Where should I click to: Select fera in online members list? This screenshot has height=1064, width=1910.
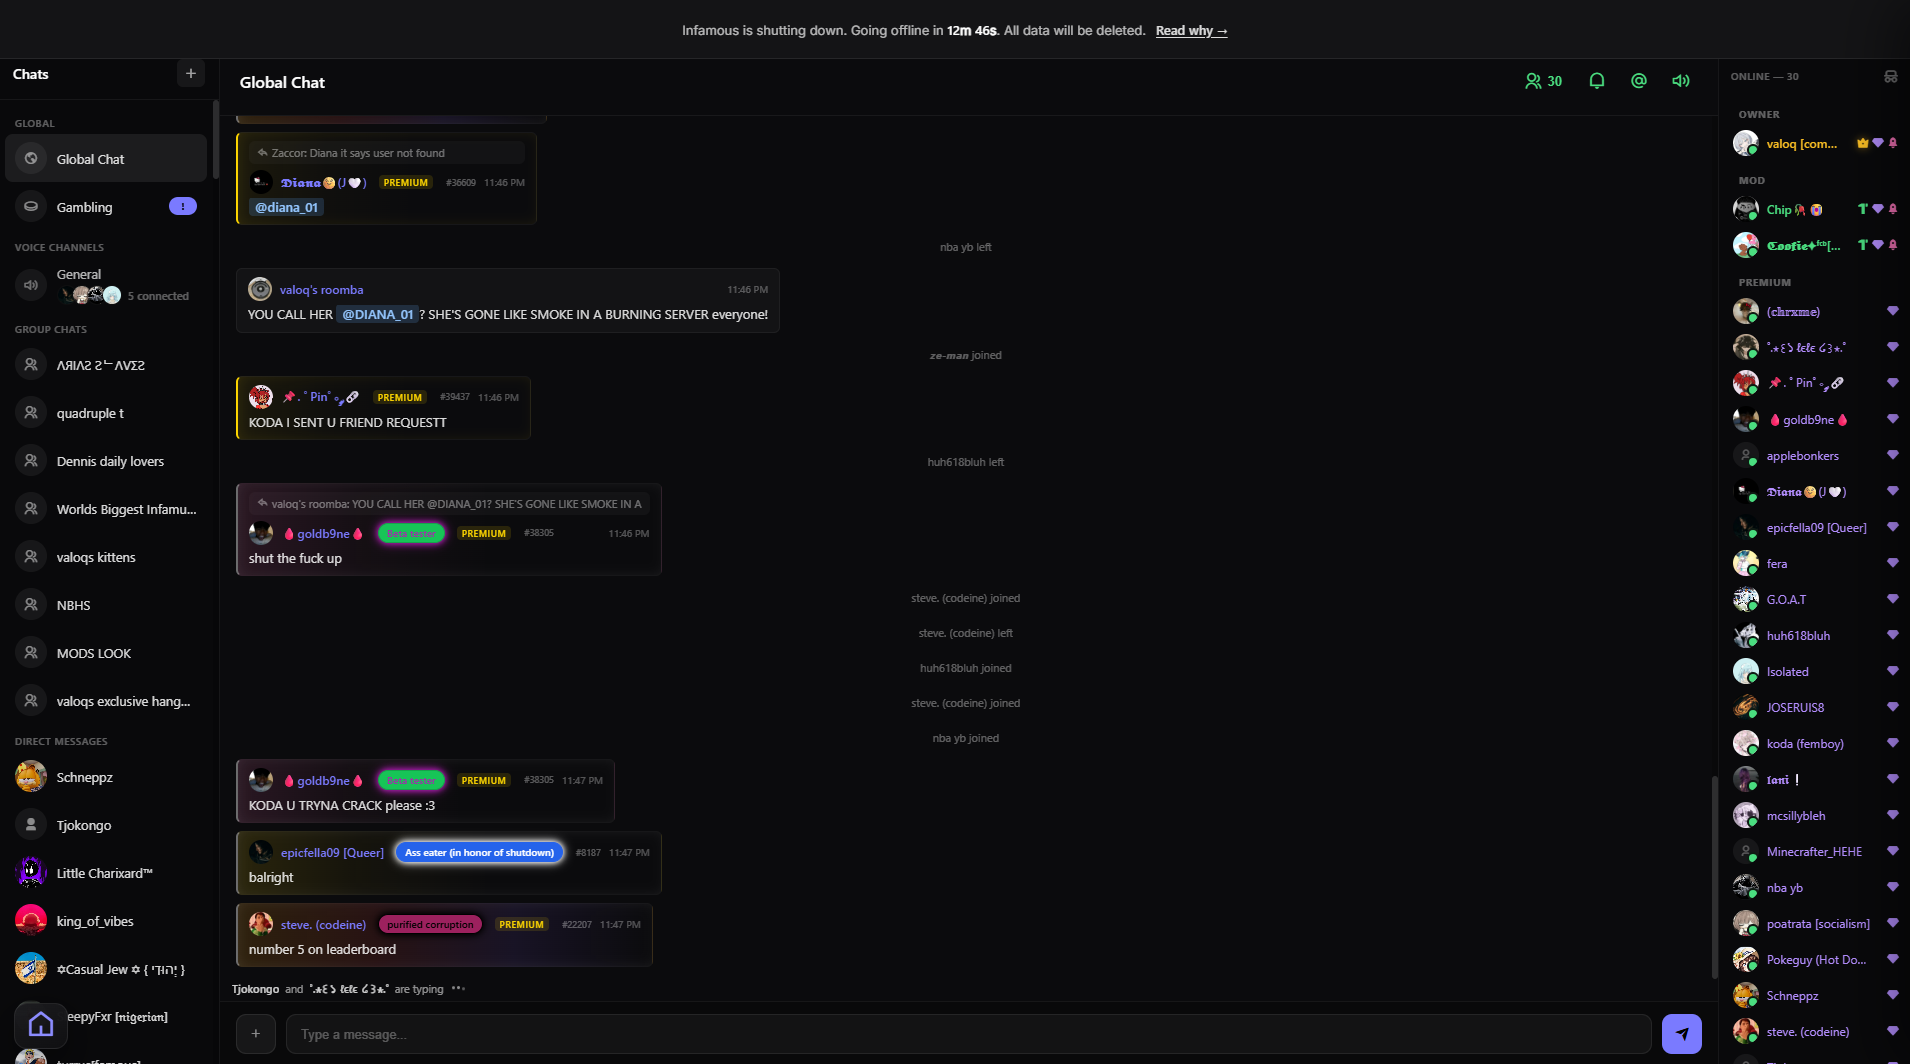pyautogui.click(x=1815, y=564)
